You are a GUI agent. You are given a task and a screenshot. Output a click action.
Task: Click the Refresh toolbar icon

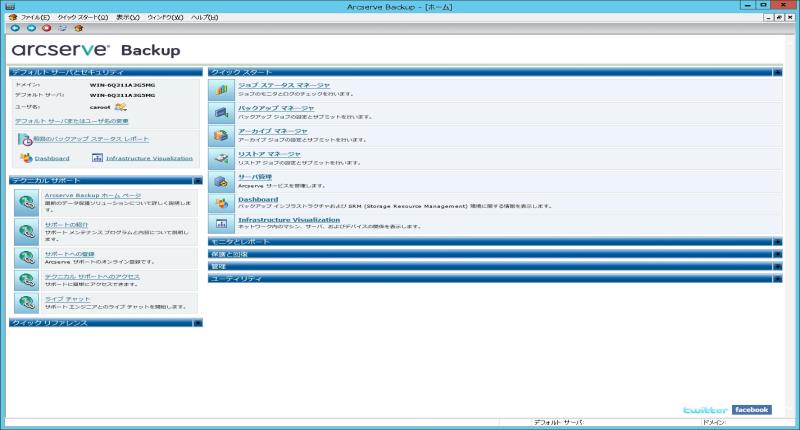coord(63,28)
